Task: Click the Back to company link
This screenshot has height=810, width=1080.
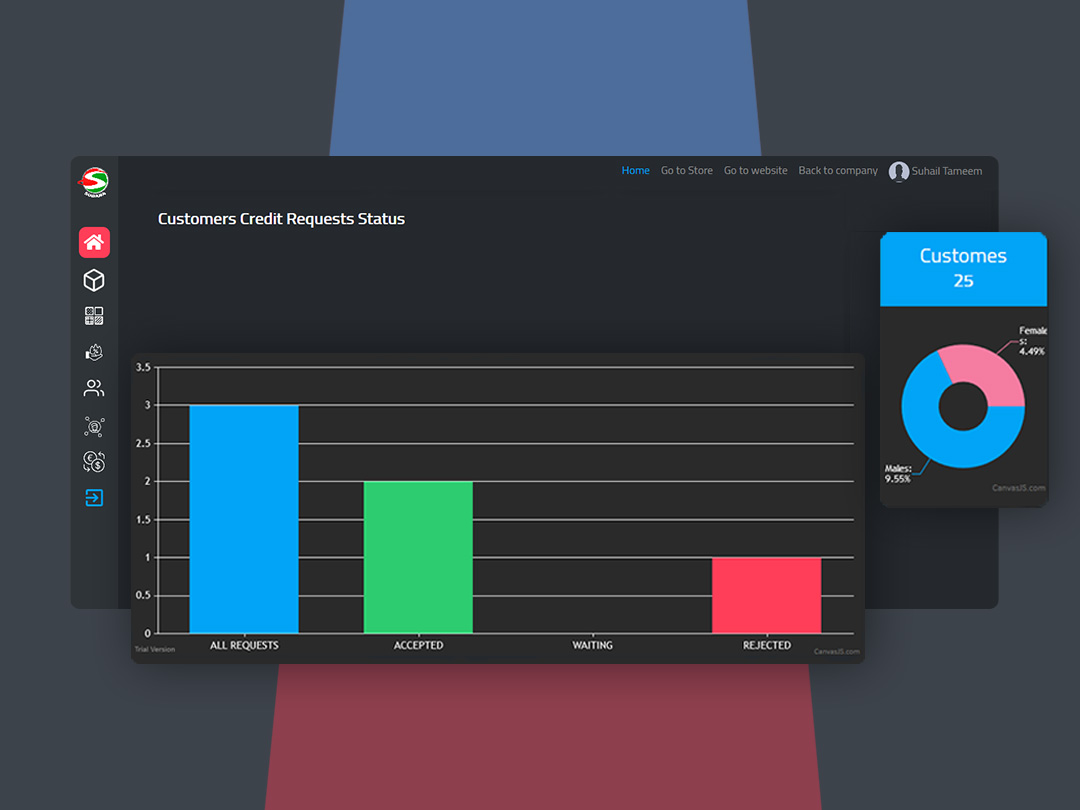Action: pos(837,171)
